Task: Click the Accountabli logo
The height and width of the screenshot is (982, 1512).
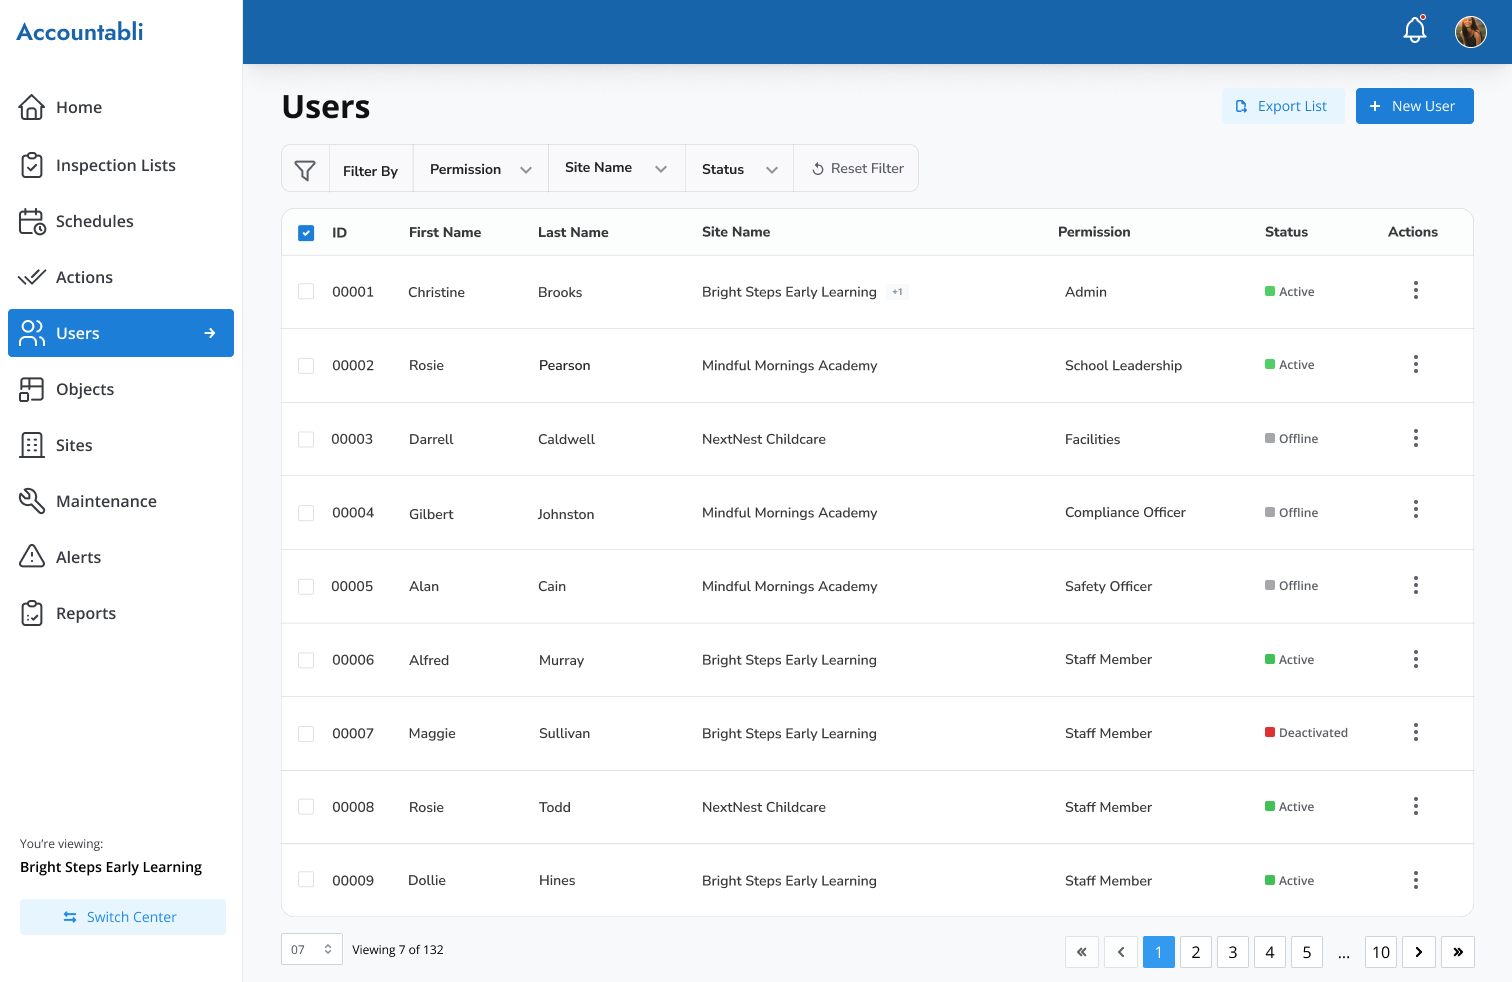Action: [80, 32]
